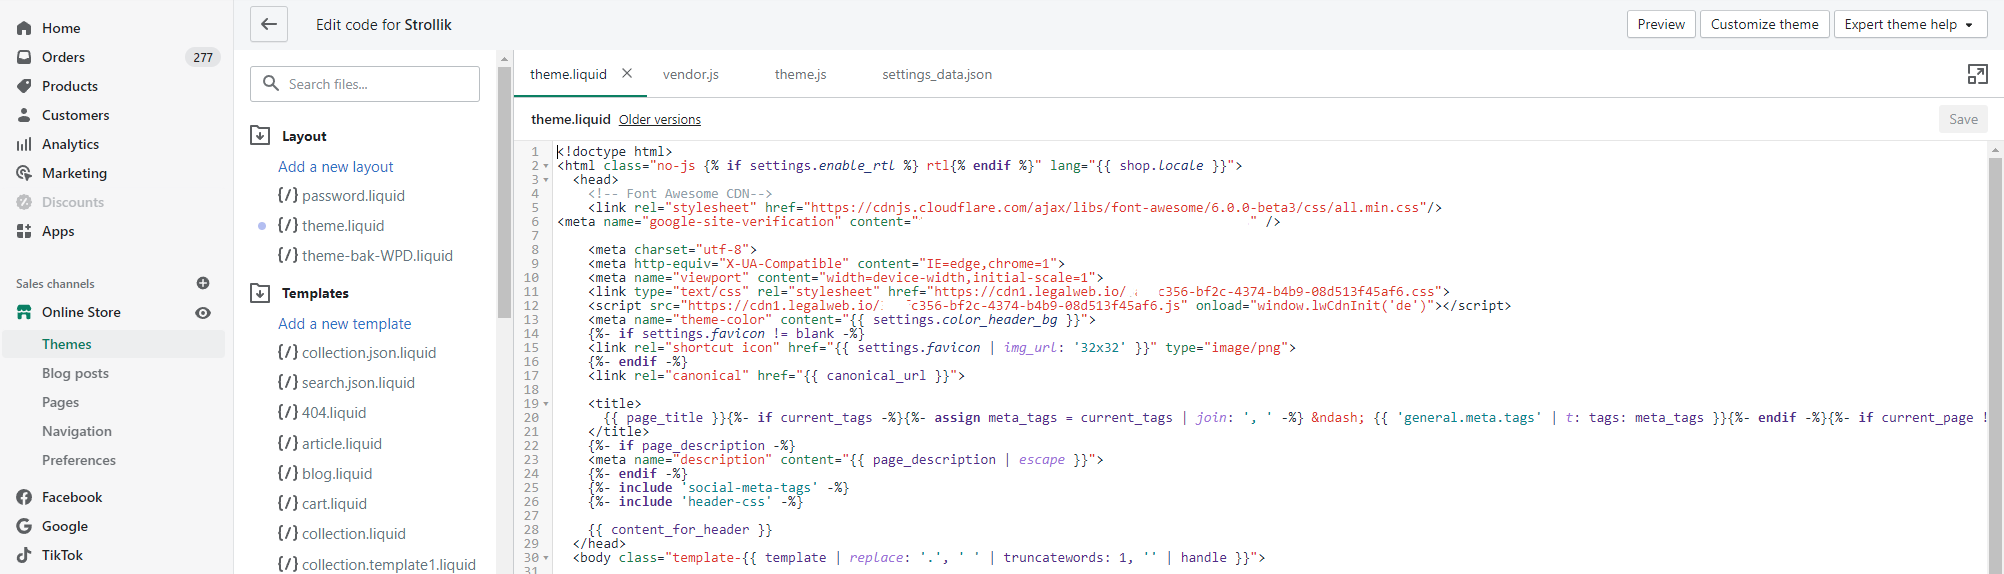
Task: Click Customize theme button
Action: pyautogui.click(x=1764, y=24)
